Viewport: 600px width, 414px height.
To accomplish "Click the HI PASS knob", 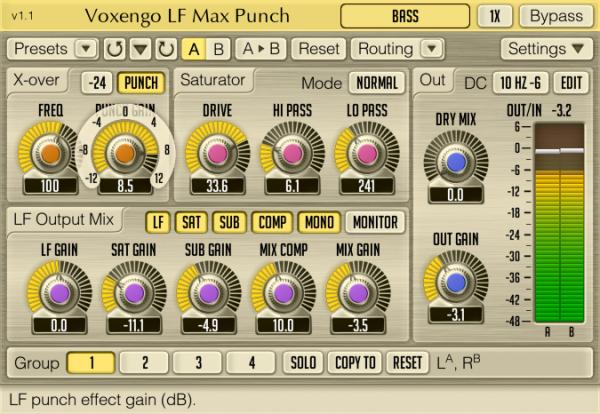I will (x=292, y=153).
